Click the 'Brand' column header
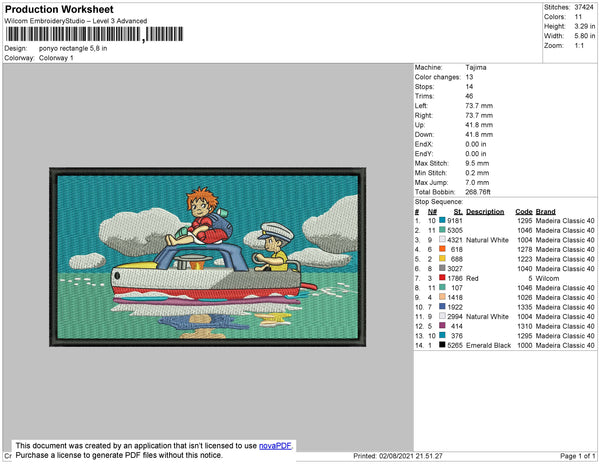The image size is (600, 464). pos(545,212)
